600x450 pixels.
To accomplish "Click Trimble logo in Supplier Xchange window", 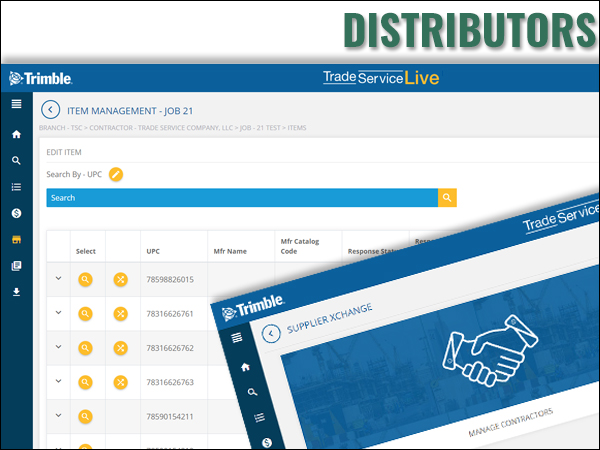I will tap(253, 308).
